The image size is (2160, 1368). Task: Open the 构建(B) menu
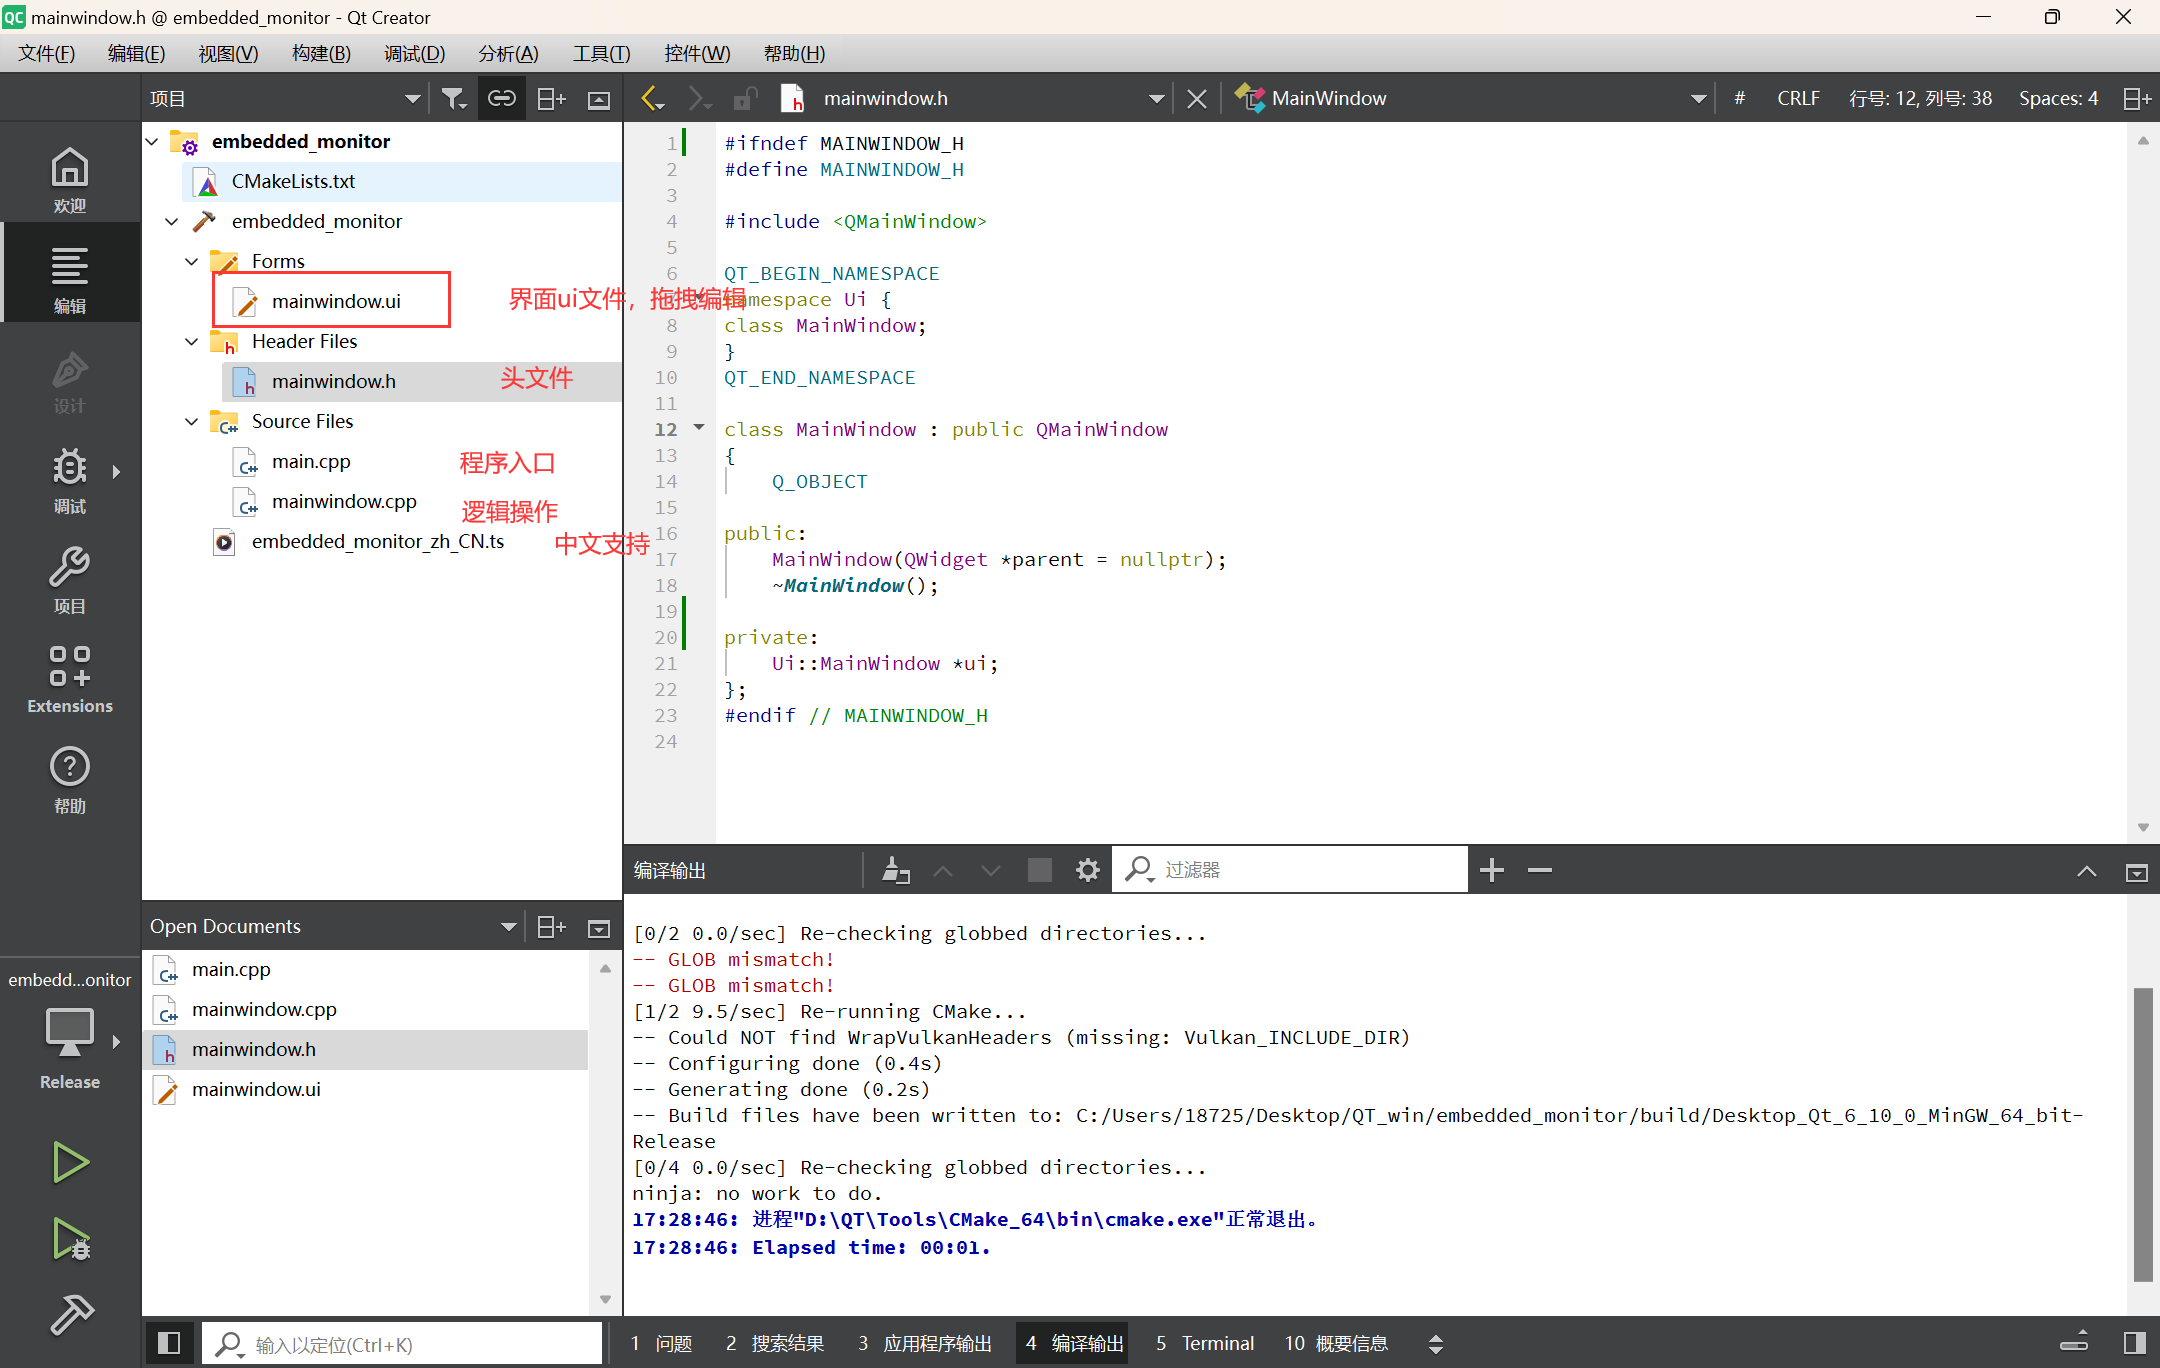(320, 53)
